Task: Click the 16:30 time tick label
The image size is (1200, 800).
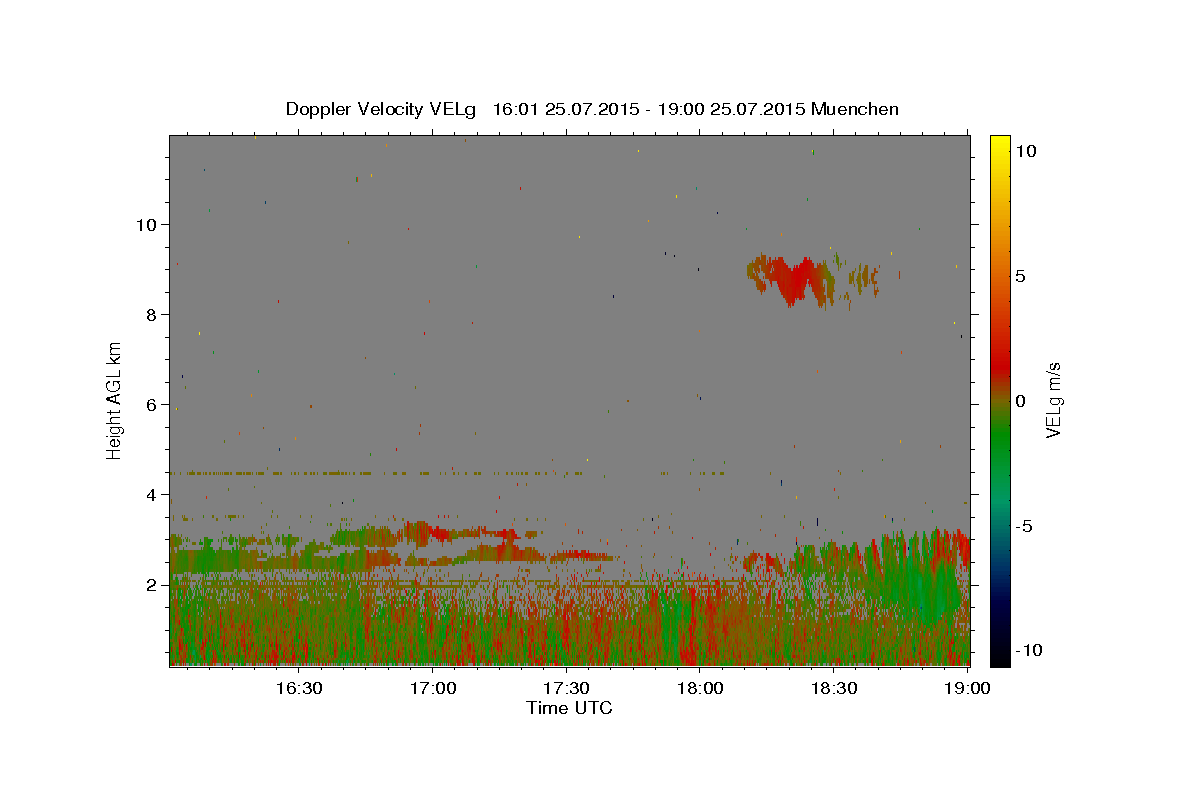Action: (x=299, y=689)
